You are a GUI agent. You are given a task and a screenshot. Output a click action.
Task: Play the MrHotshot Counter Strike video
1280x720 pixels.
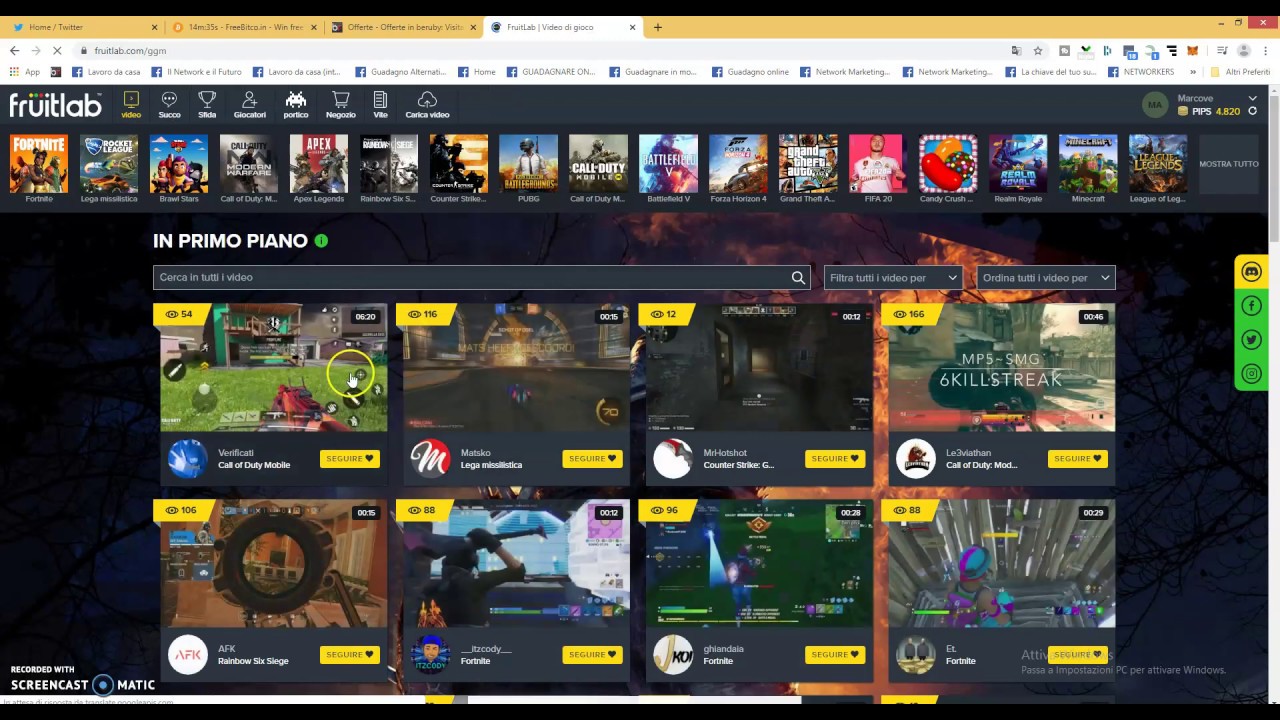759,368
